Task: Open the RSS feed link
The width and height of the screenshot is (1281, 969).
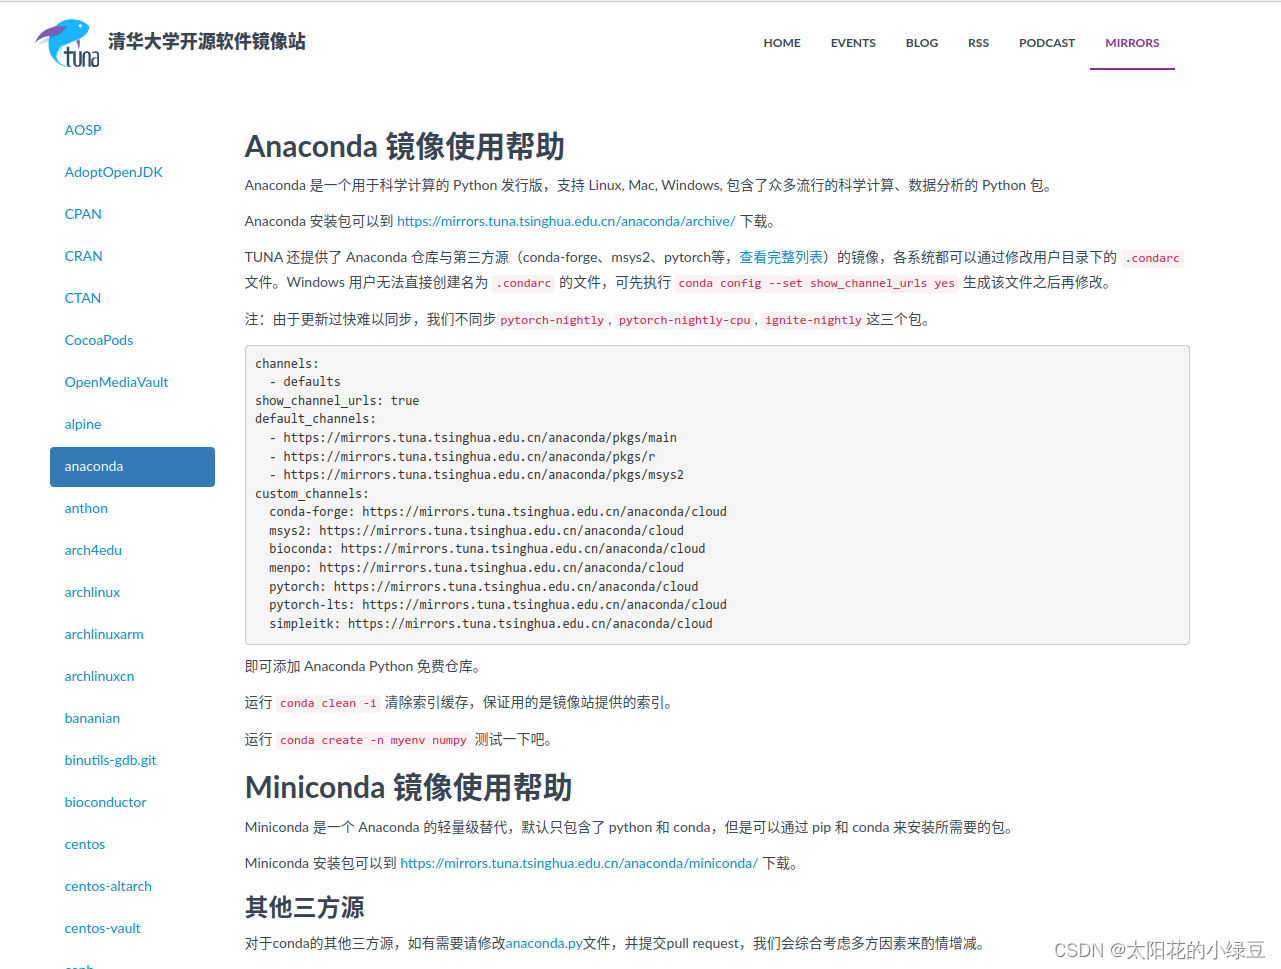Action: point(978,43)
